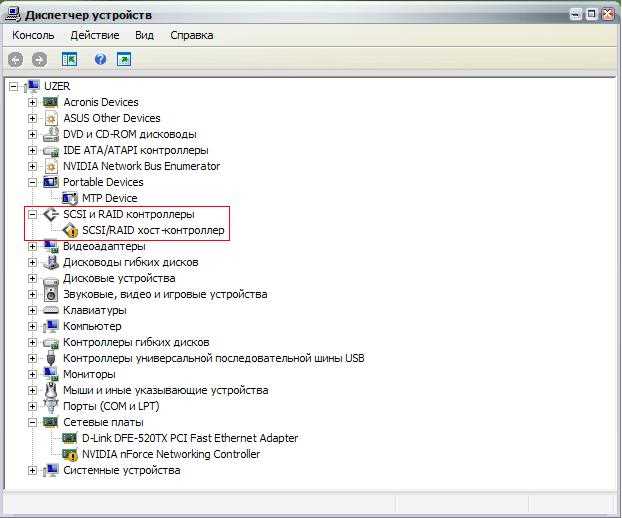The image size is (622, 518).
Task: Click the ASUS Other Devices icon
Action: point(51,118)
